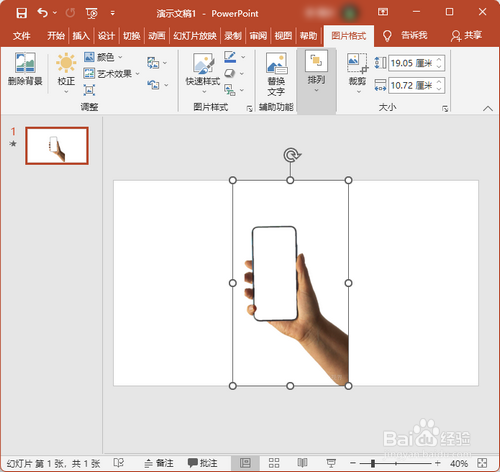Switch to the 视图 tab
500x472 pixels.
pyautogui.click(x=283, y=36)
